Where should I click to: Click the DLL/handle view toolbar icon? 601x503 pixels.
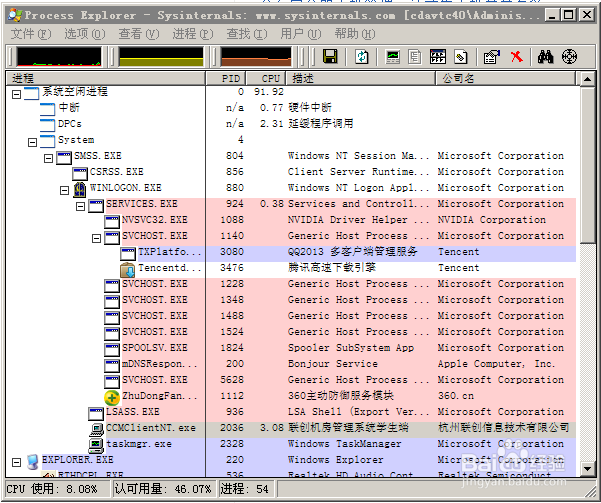tap(460, 57)
